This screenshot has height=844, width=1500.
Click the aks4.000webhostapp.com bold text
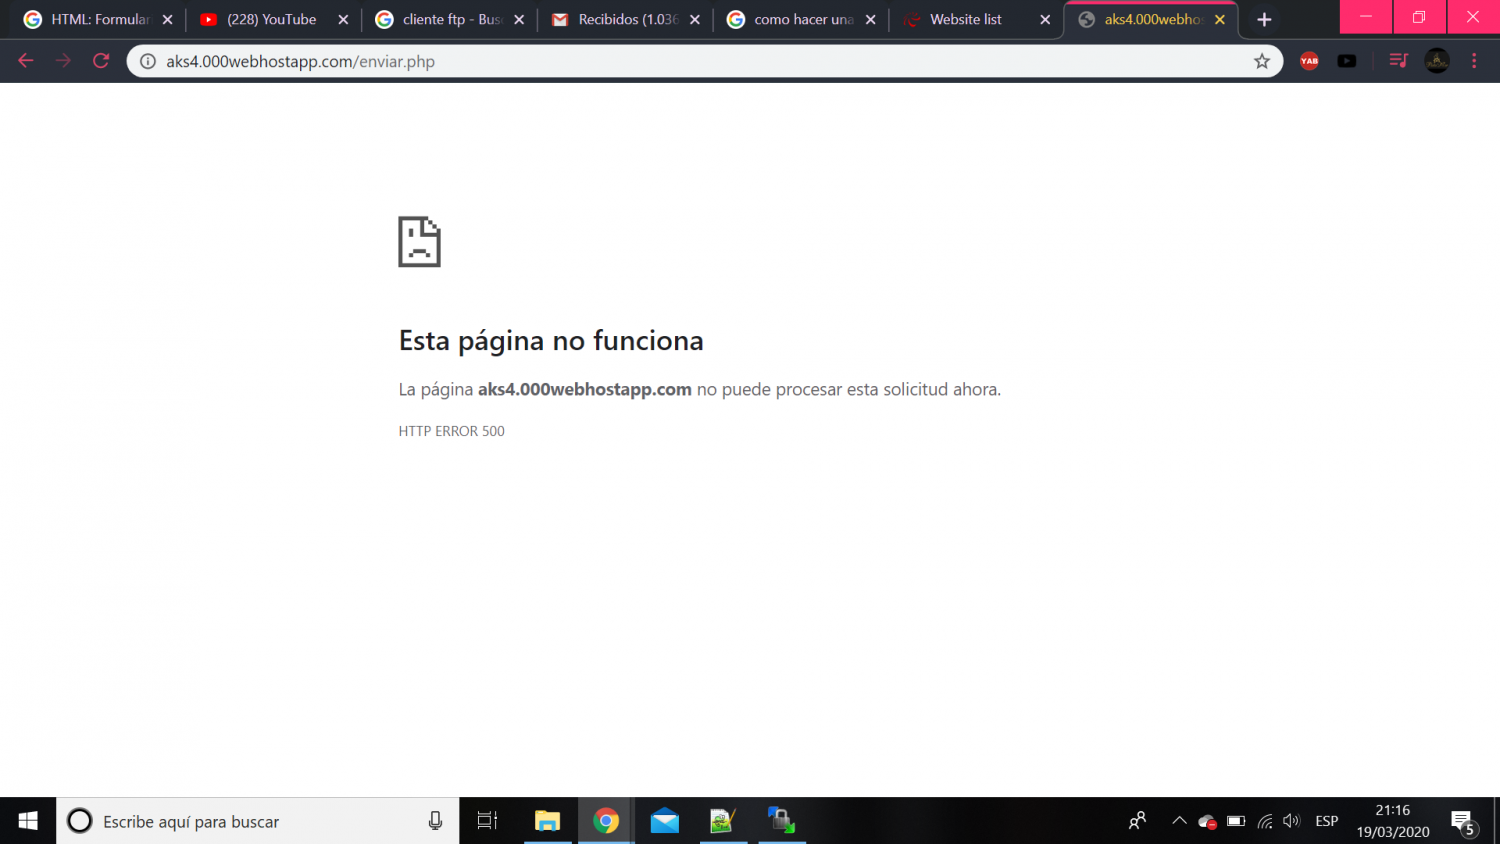[x=585, y=389]
